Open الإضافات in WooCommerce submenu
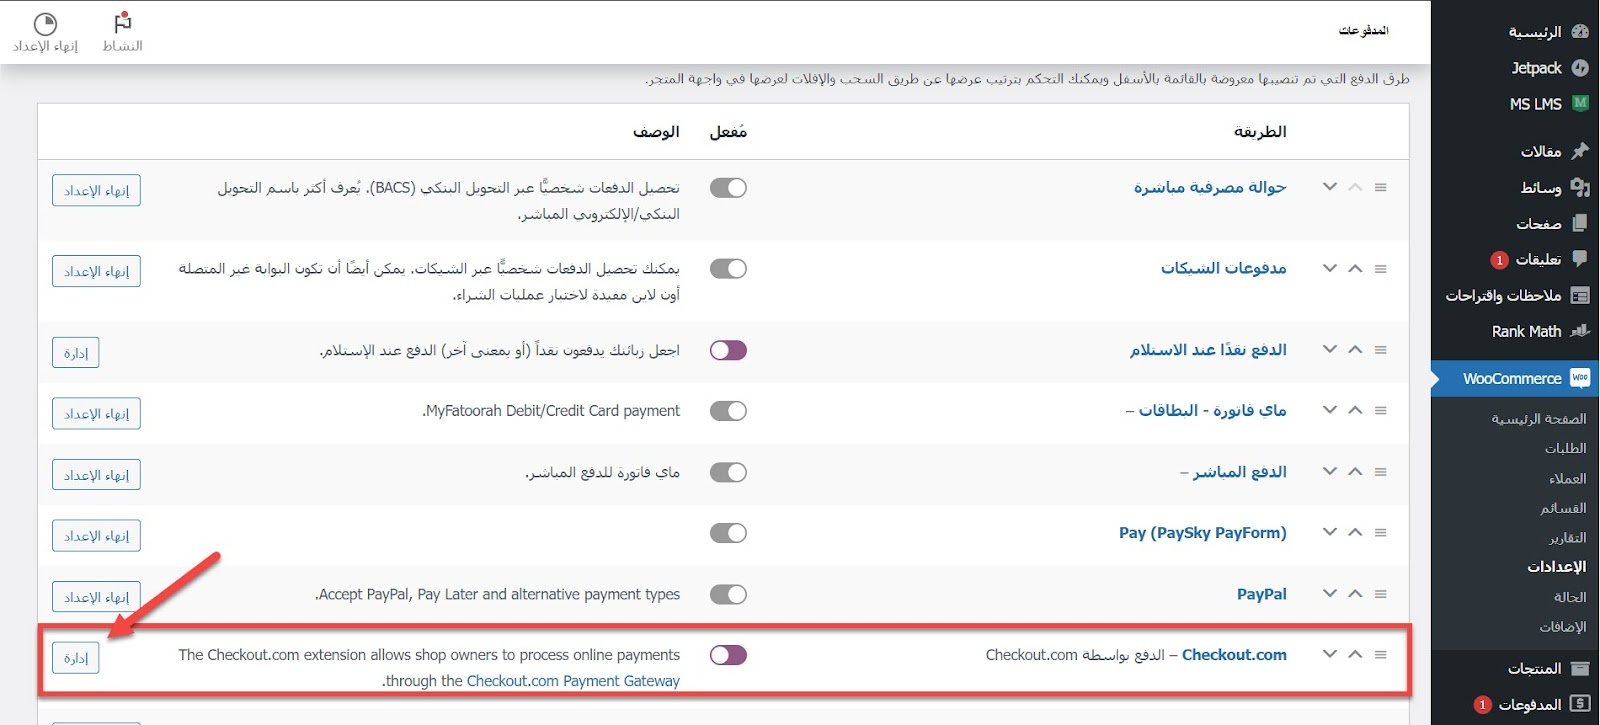The image size is (1600, 725). (x=1562, y=627)
